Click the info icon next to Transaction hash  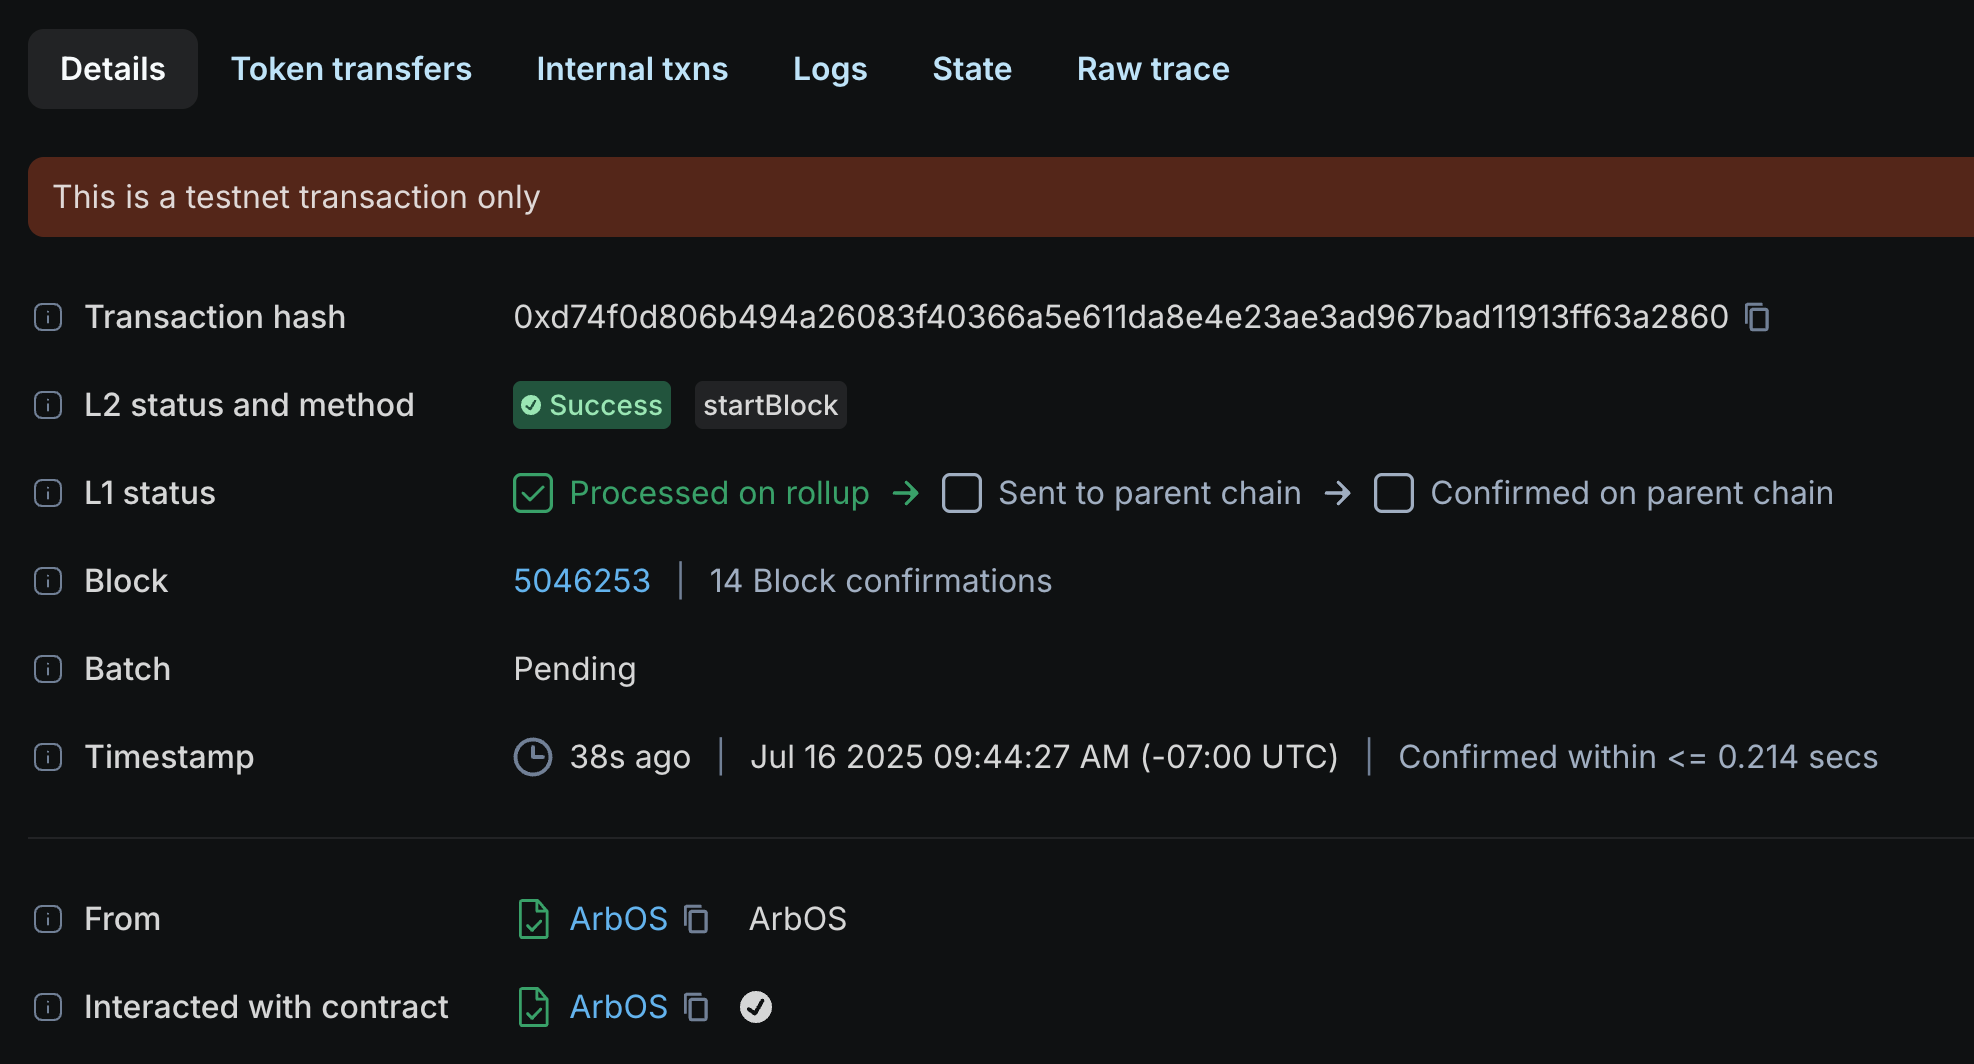coord(48,317)
